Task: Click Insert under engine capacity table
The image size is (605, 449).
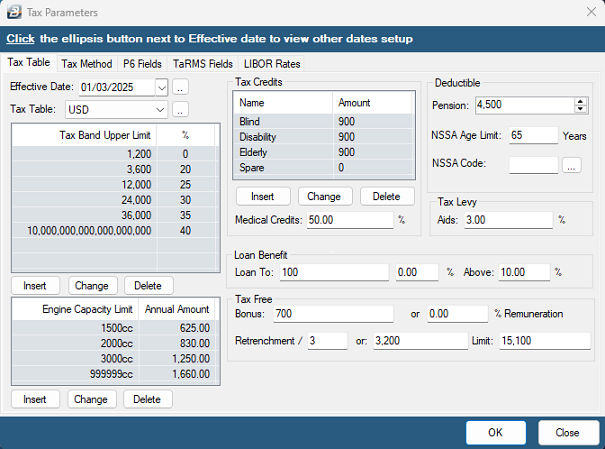Action: click(35, 399)
